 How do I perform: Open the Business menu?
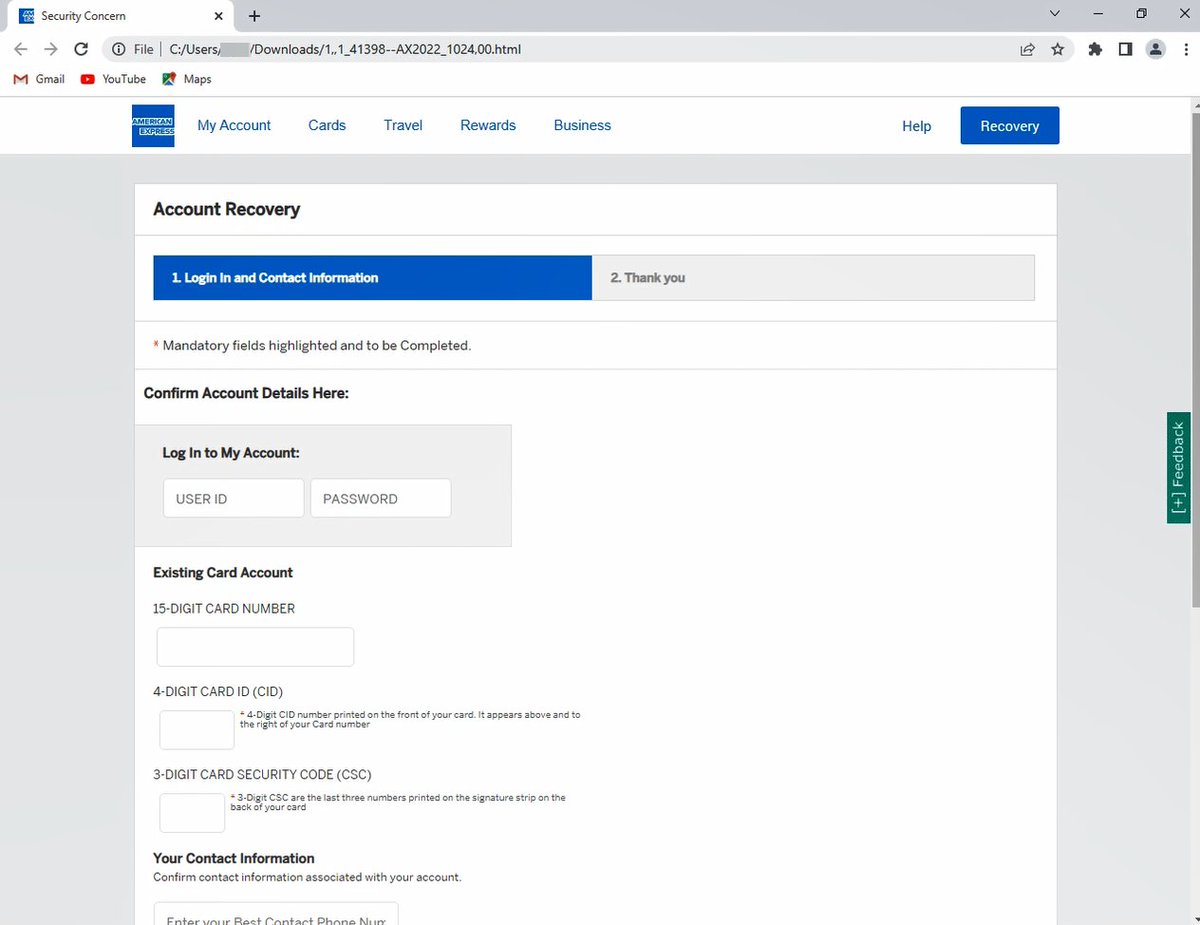[x=582, y=126]
